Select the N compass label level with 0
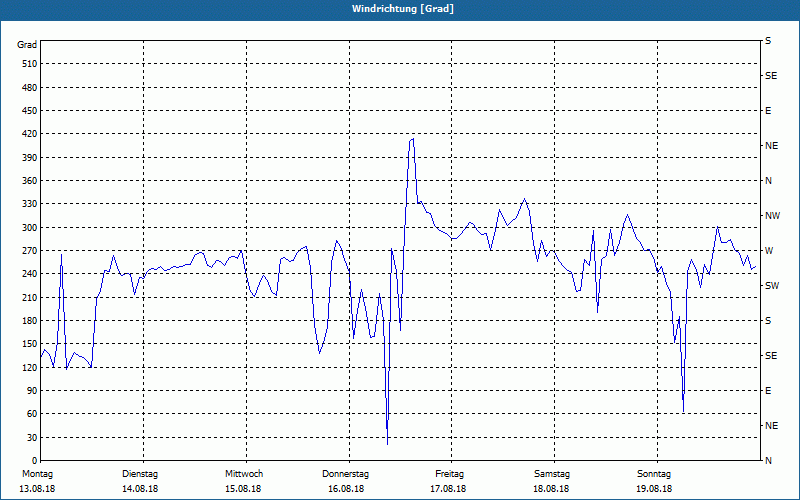Viewport: 800px width, 500px height. click(x=768, y=461)
